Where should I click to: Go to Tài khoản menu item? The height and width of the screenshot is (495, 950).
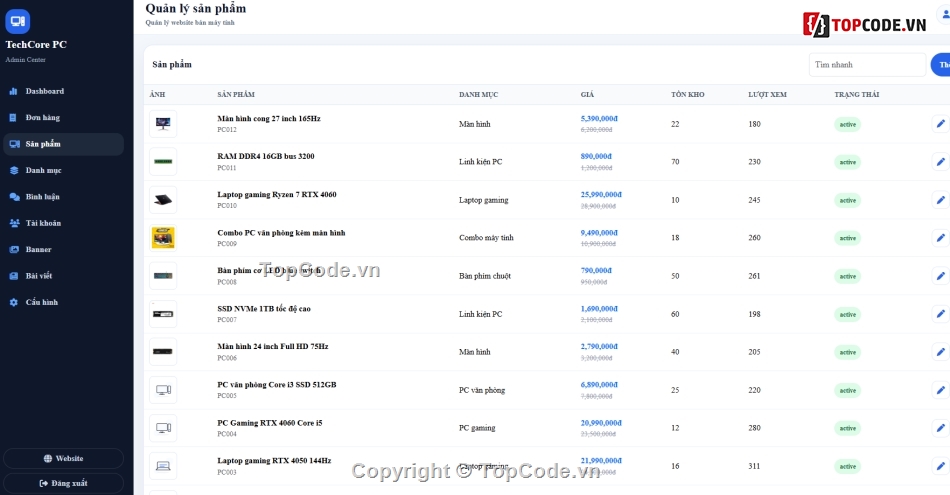point(63,223)
